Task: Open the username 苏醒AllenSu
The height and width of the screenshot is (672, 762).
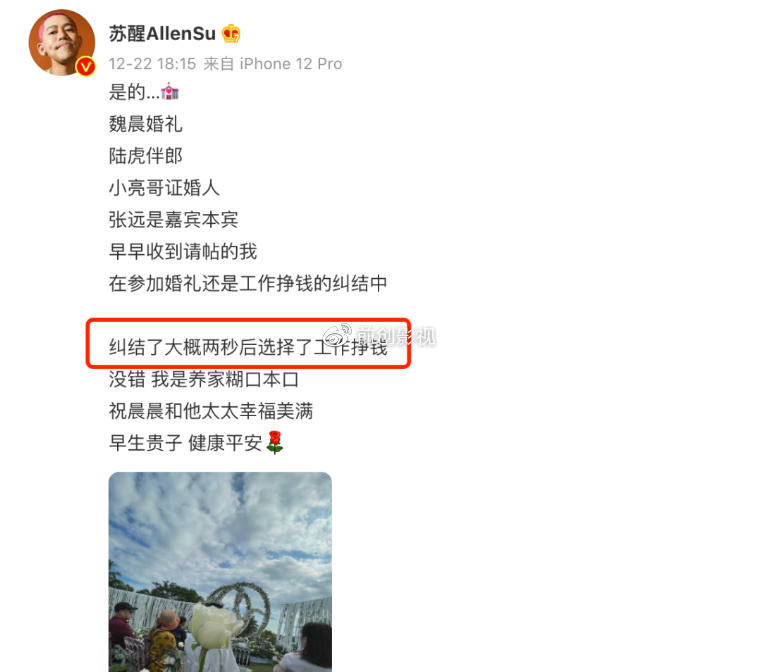Action: 162,34
